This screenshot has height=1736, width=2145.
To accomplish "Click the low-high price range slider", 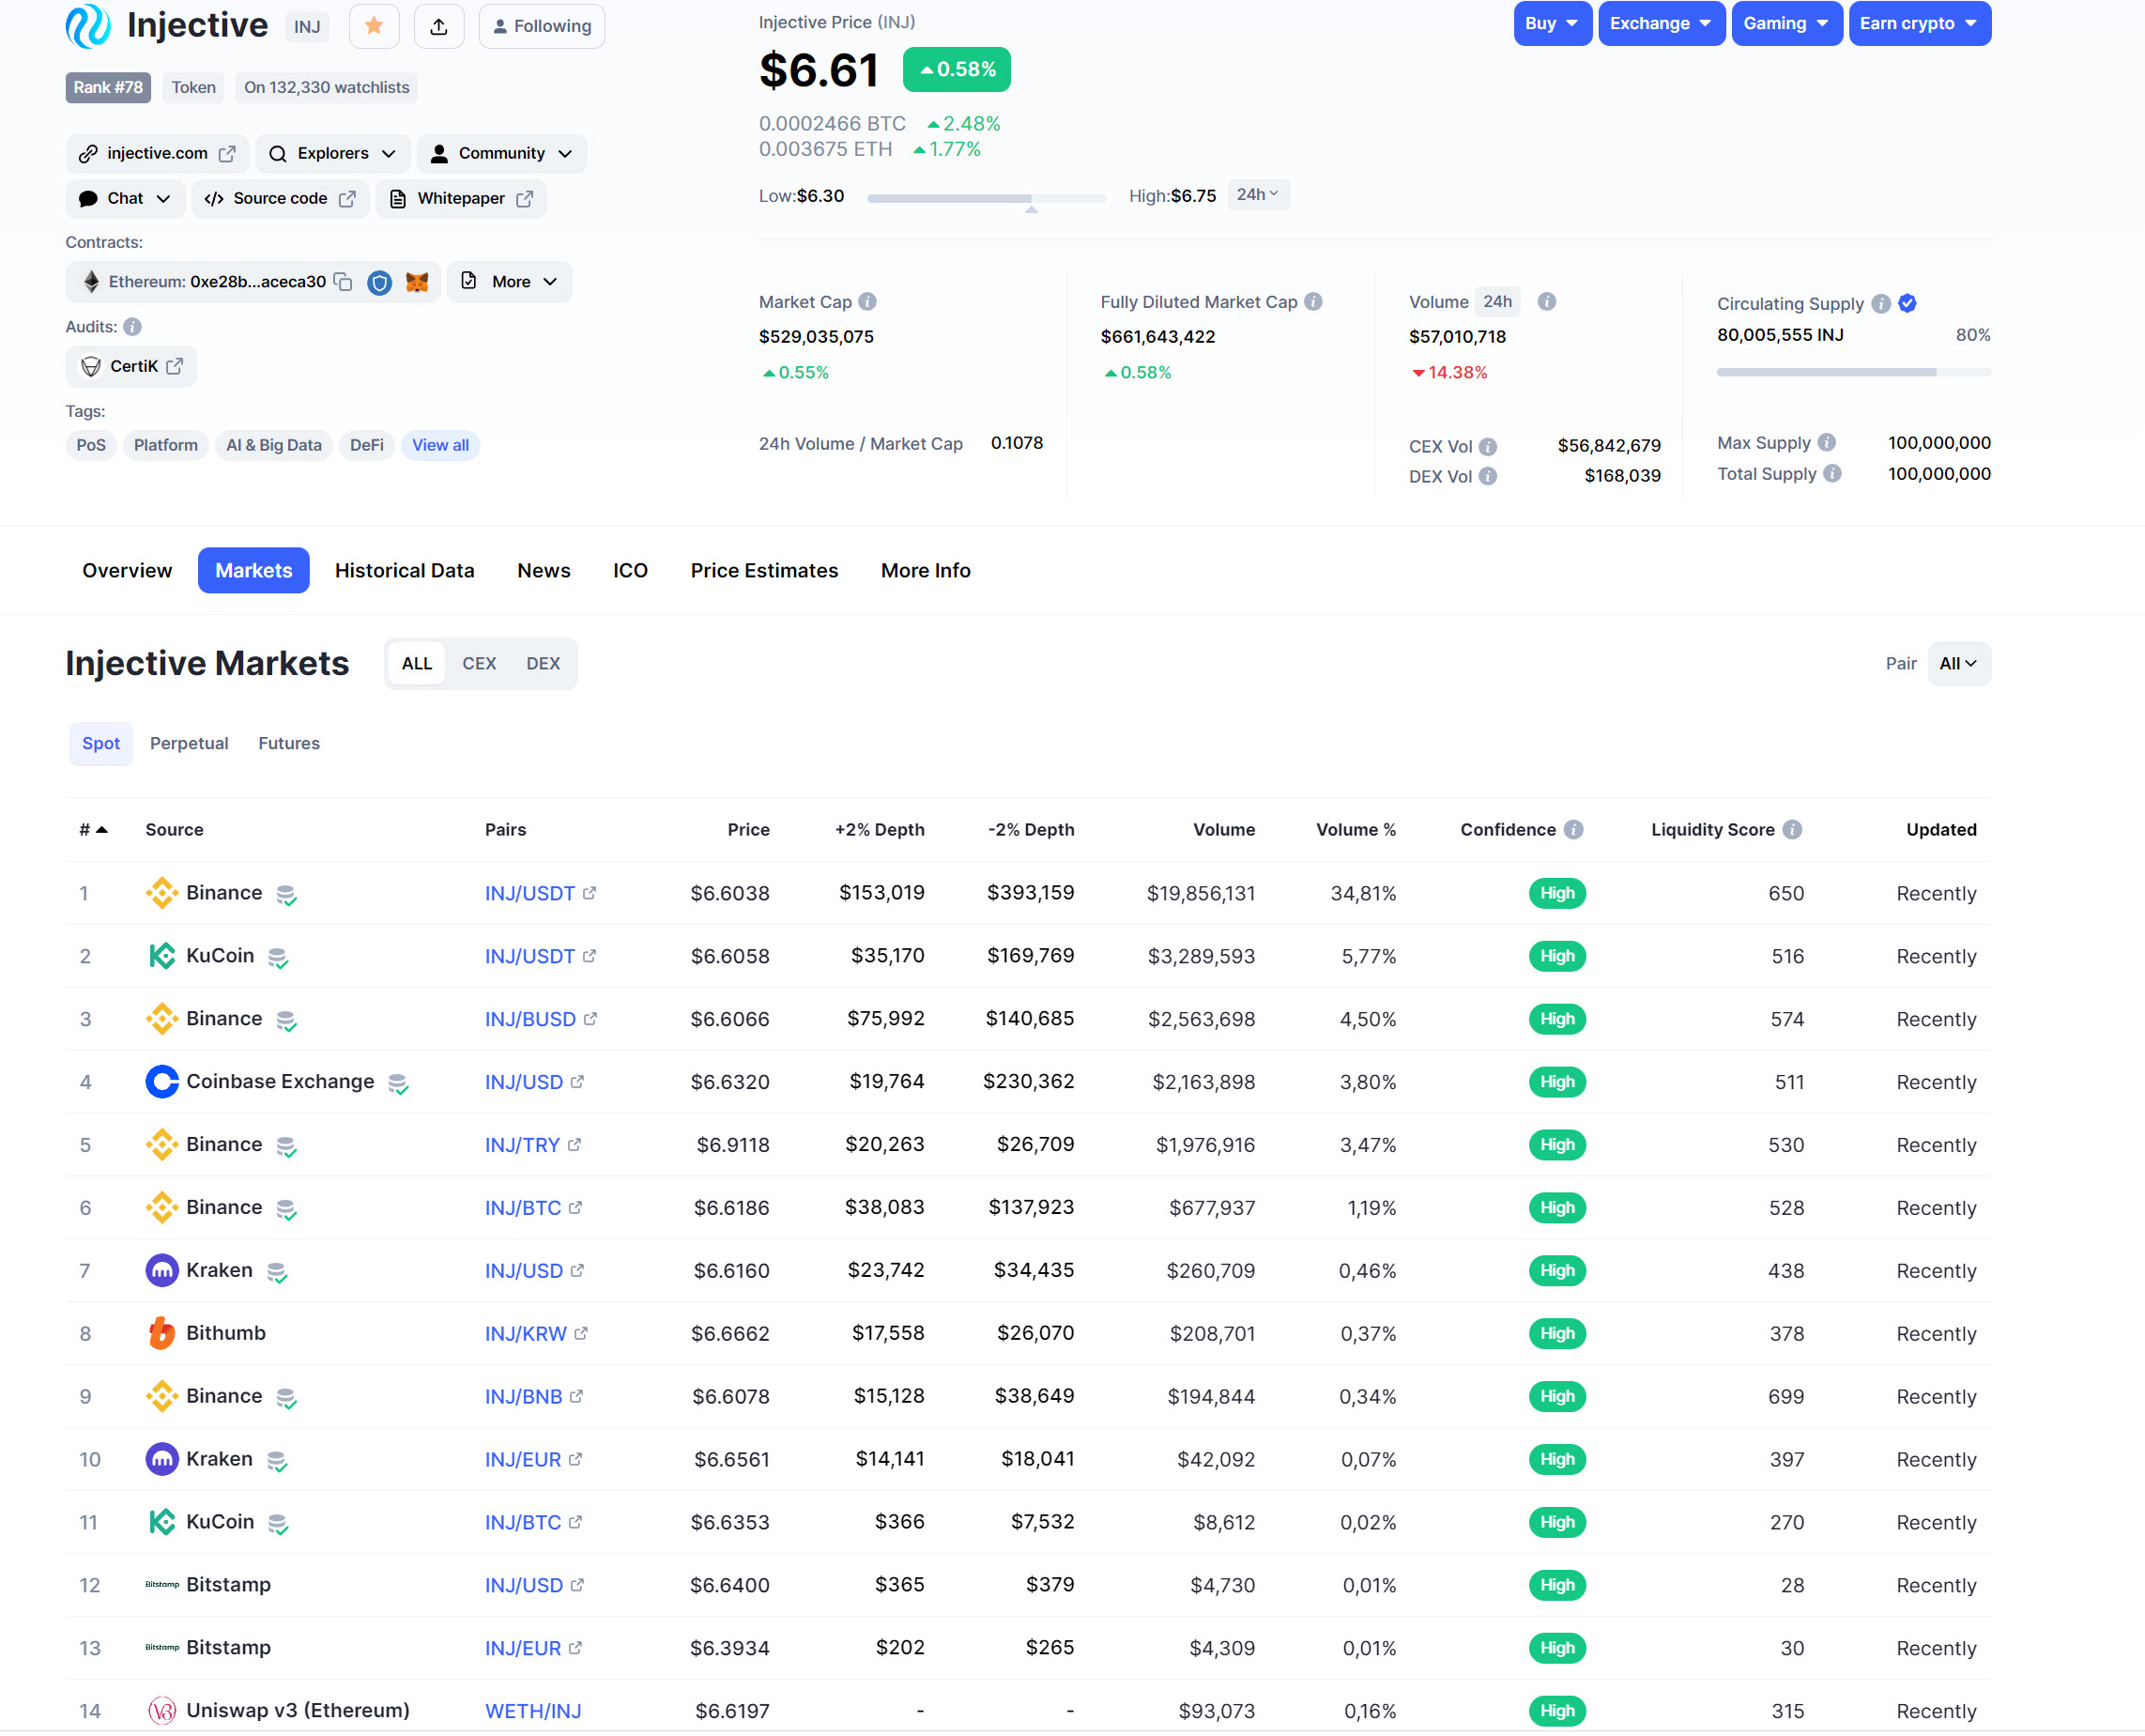I will [x=986, y=199].
